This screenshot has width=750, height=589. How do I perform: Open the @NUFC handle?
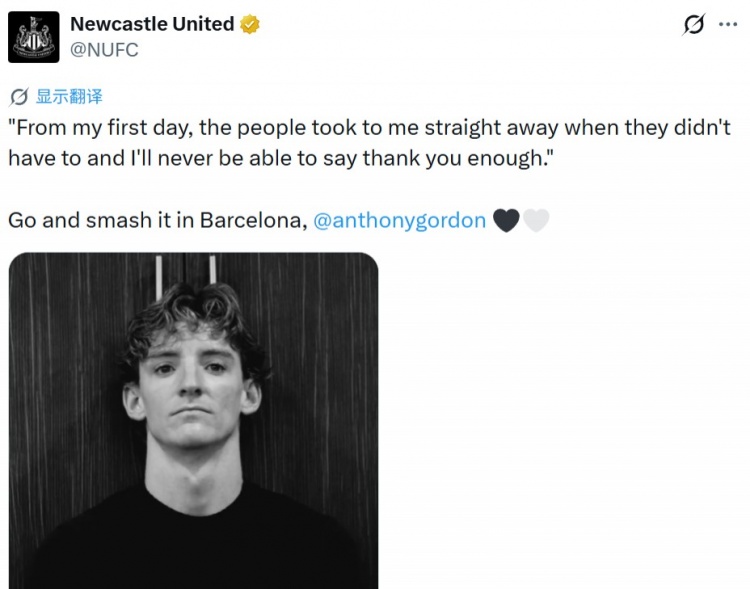(x=104, y=50)
